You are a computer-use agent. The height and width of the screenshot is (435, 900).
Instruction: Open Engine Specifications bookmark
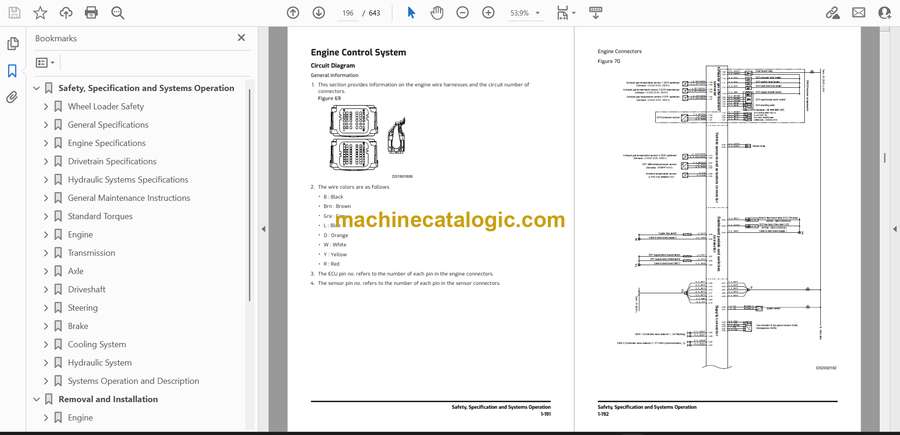[107, 143]
